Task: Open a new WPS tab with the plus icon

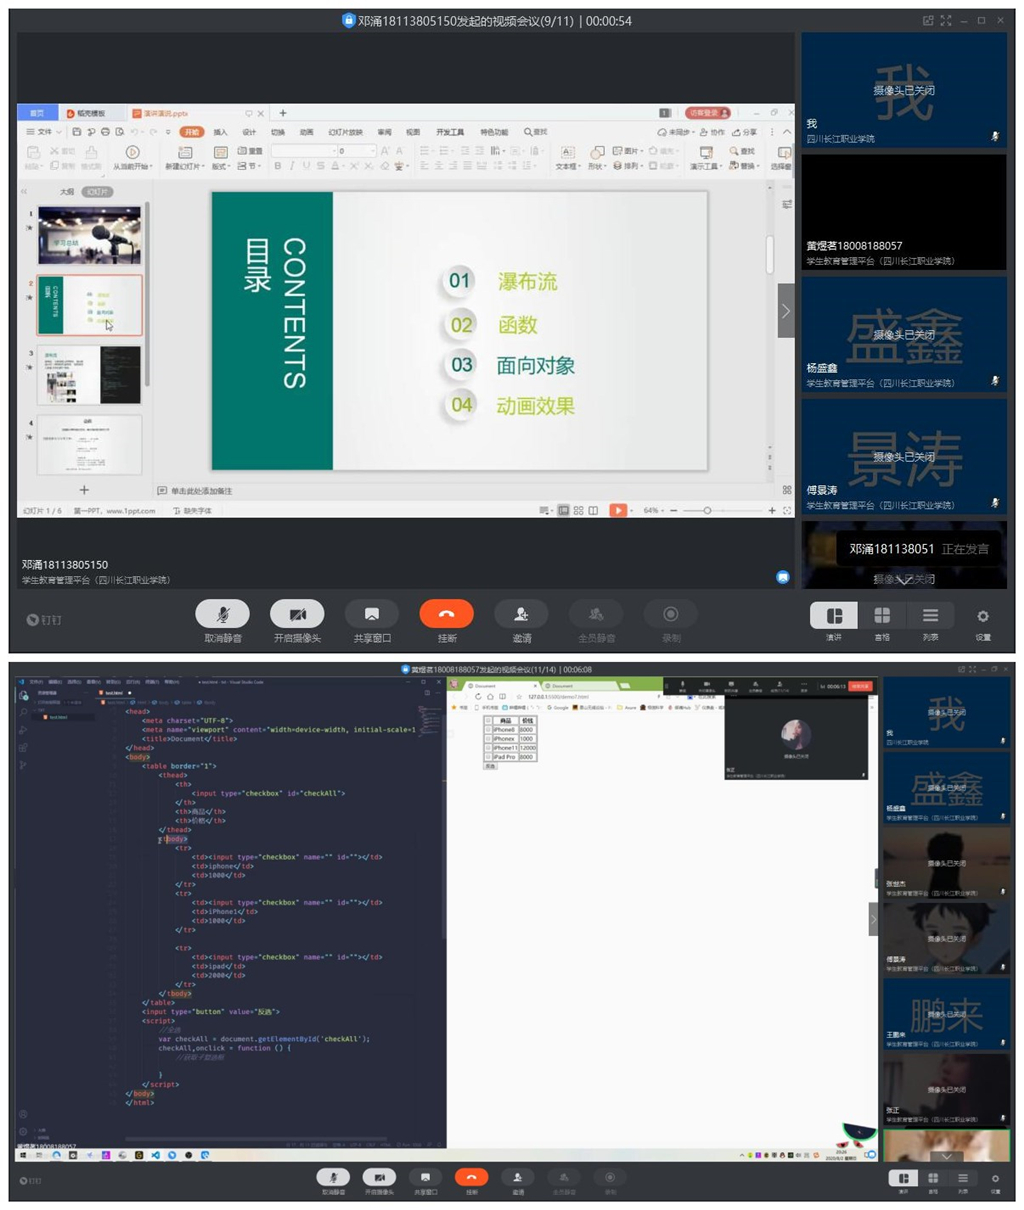Action: coord(283,113)
